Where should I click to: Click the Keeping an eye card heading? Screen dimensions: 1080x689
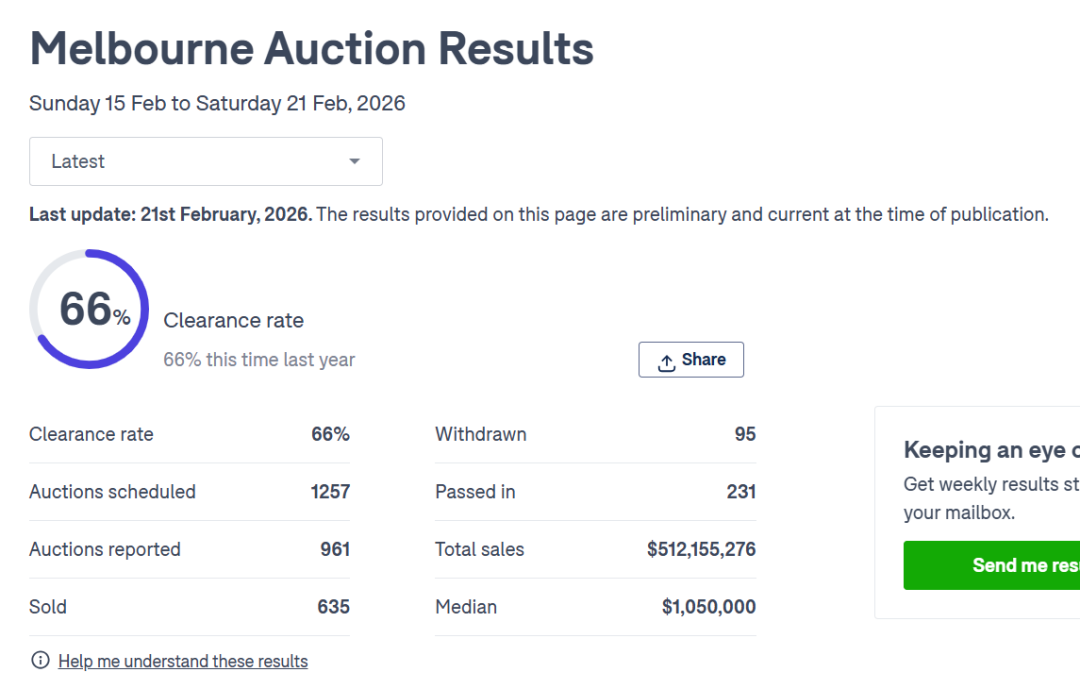[991, 450]
